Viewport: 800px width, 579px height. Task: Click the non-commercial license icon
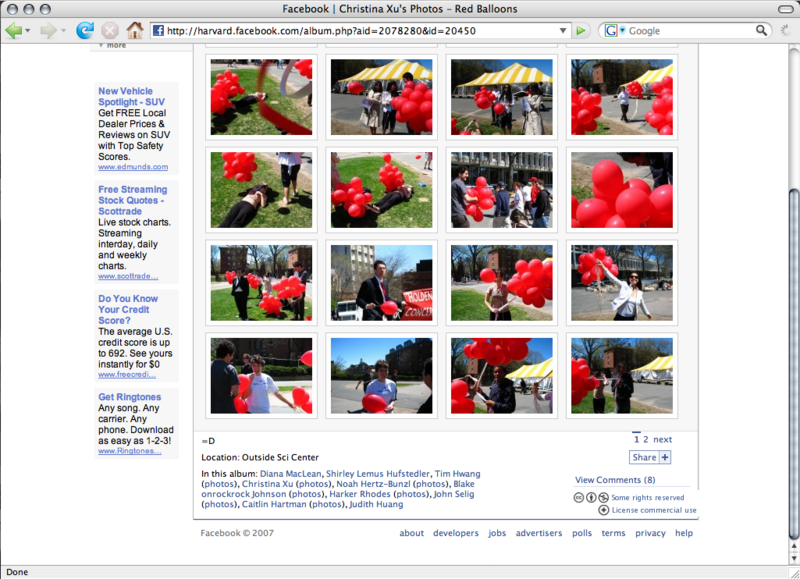click(x=603, y=497)
